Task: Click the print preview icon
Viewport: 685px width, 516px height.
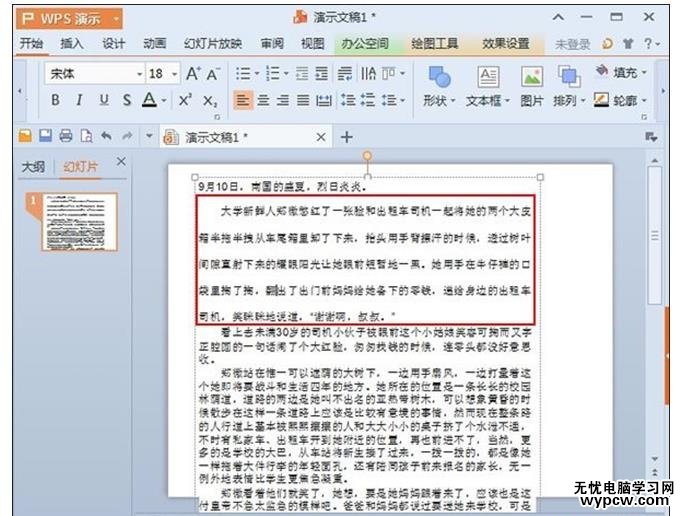Action: (86, 136)
